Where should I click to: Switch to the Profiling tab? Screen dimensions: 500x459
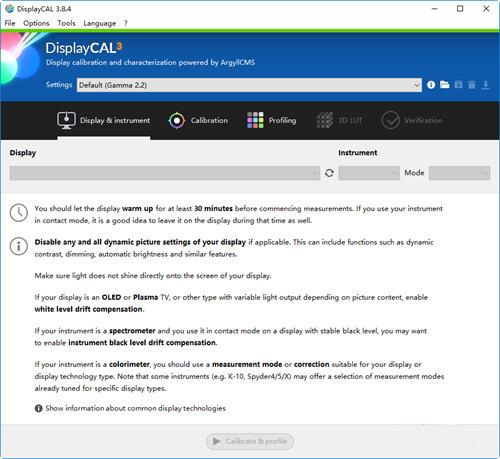(272, 120)
